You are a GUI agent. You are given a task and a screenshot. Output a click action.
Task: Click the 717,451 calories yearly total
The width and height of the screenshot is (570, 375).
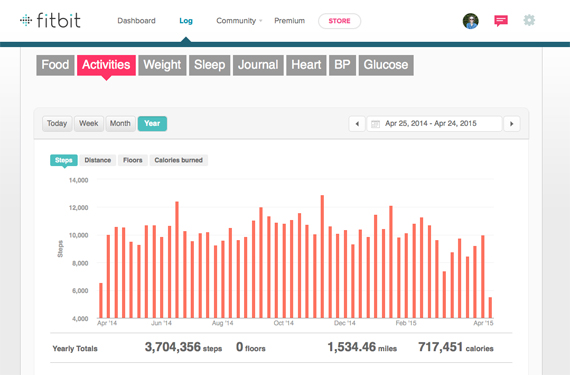[455, 347]
